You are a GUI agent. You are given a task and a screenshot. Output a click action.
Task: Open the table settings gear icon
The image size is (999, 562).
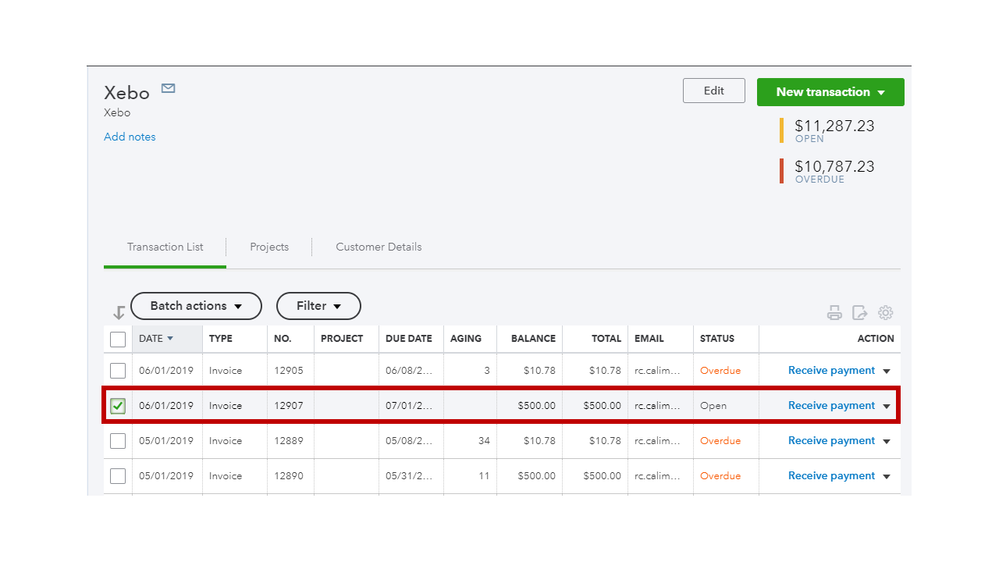[x=886, y=313]
